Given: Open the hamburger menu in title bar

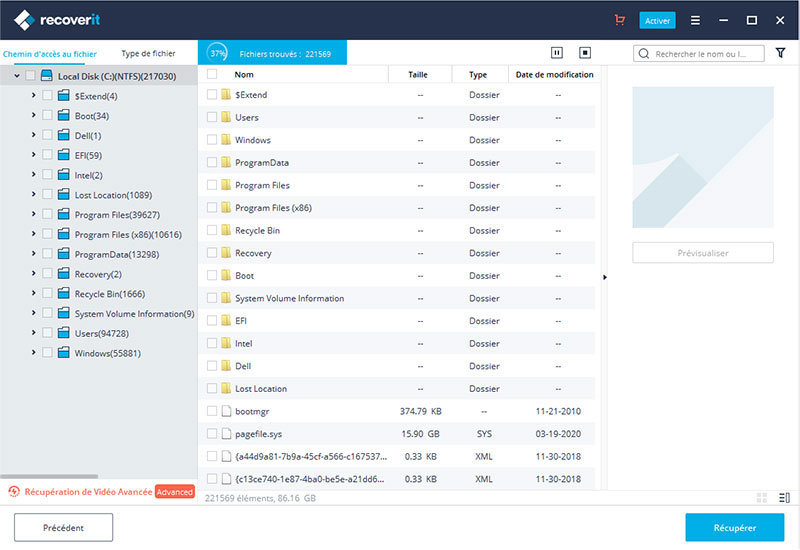Looking at the screenshot, I should pos(695,20).
